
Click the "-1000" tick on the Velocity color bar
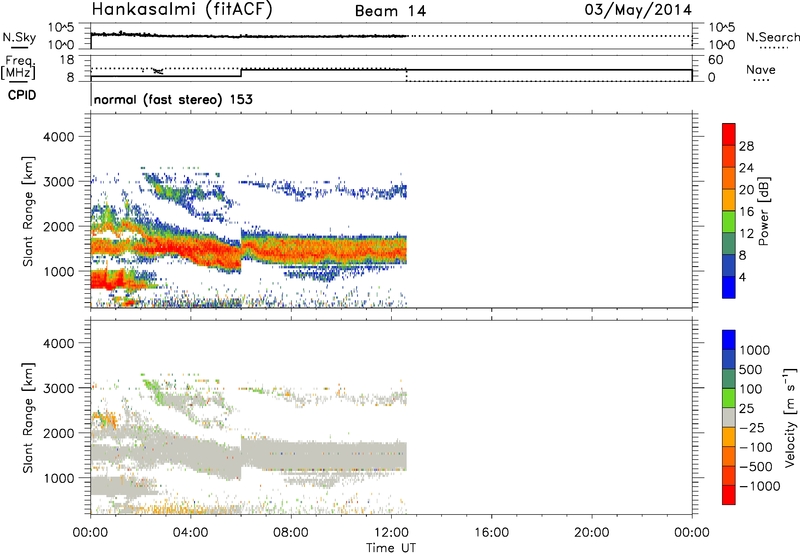[759, 486]
